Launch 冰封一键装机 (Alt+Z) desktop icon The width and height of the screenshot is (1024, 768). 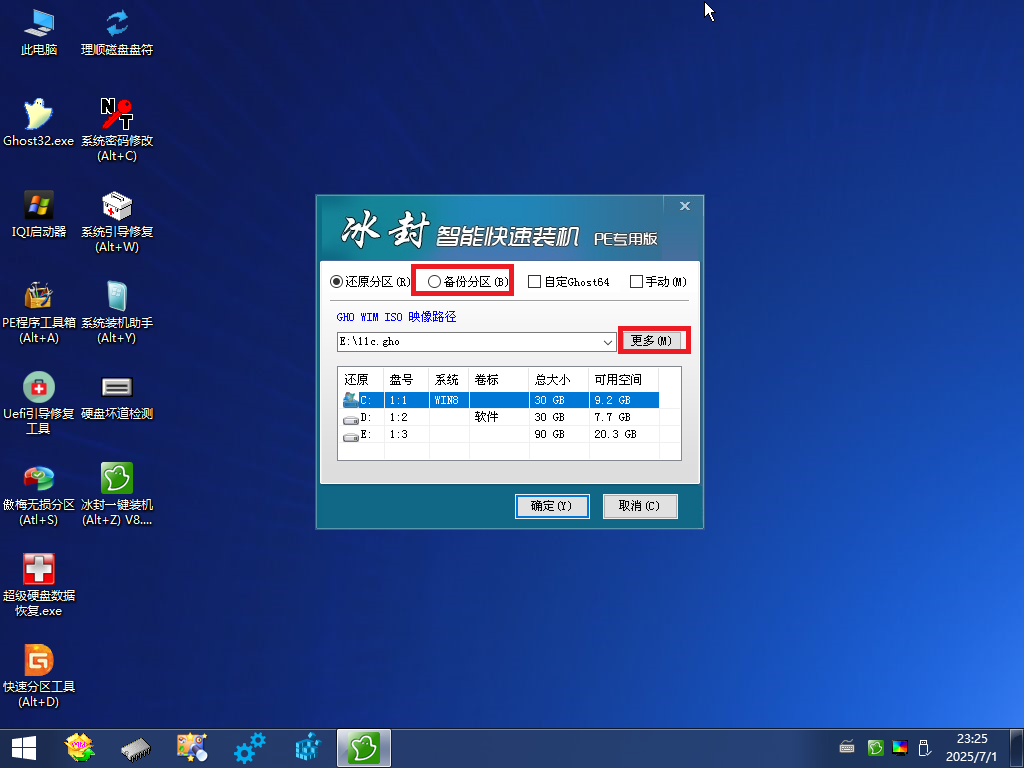click(117, 494)
